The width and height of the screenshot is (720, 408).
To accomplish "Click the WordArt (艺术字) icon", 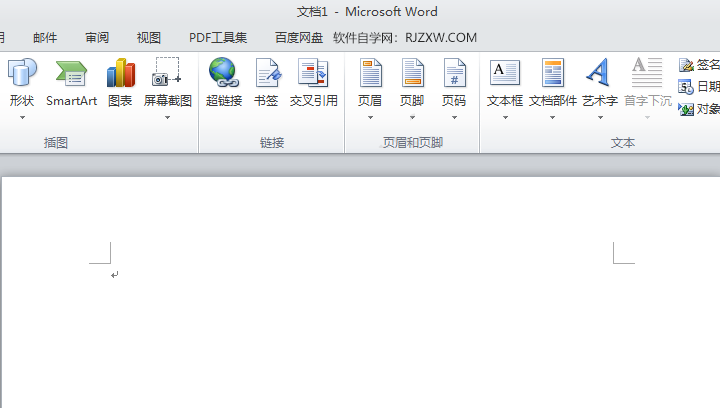I will 599,72.
